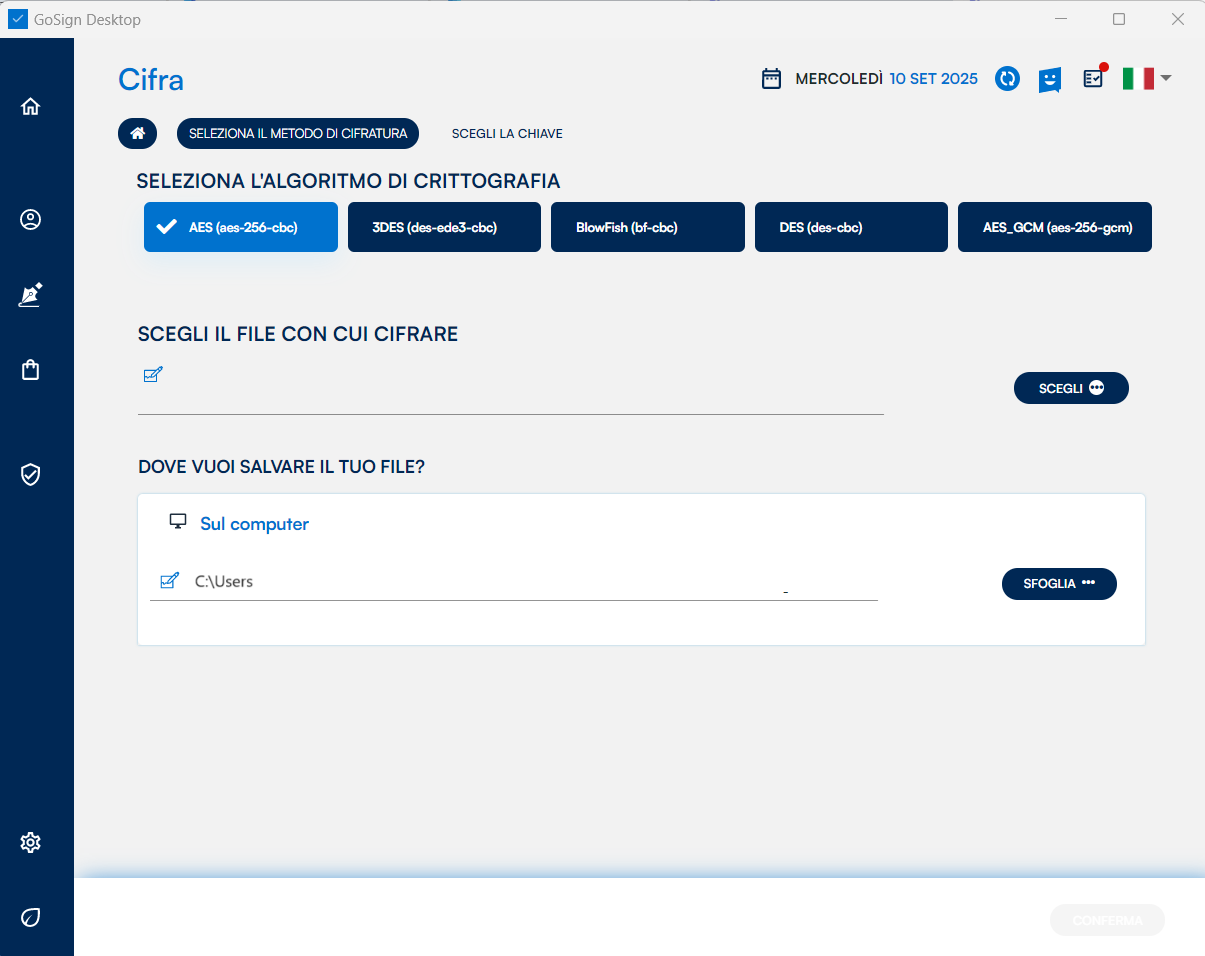
Task: Open the task list notification icon
Action: [x=1093, y=79]
